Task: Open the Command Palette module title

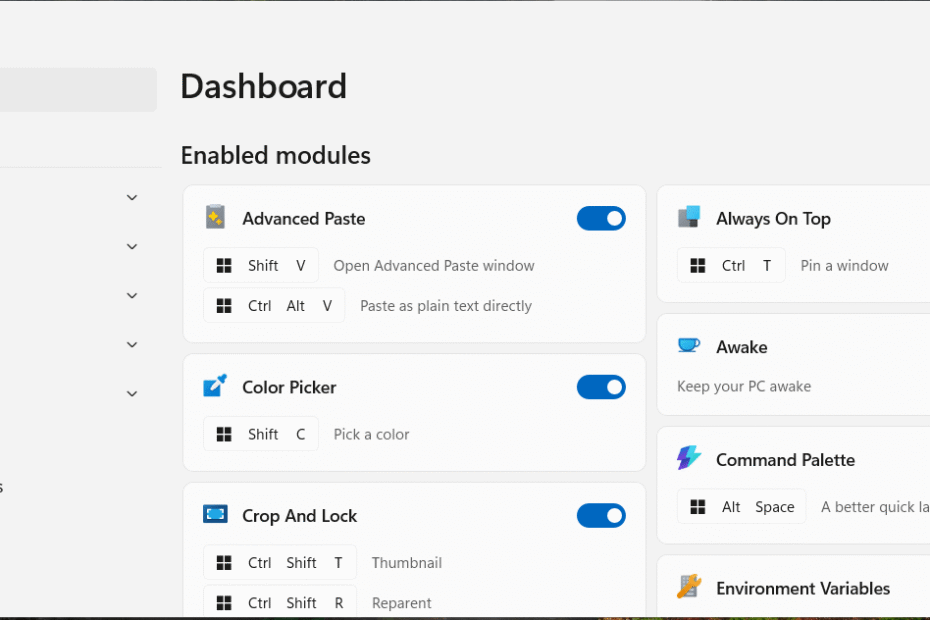Action: (x=786, y=460)
